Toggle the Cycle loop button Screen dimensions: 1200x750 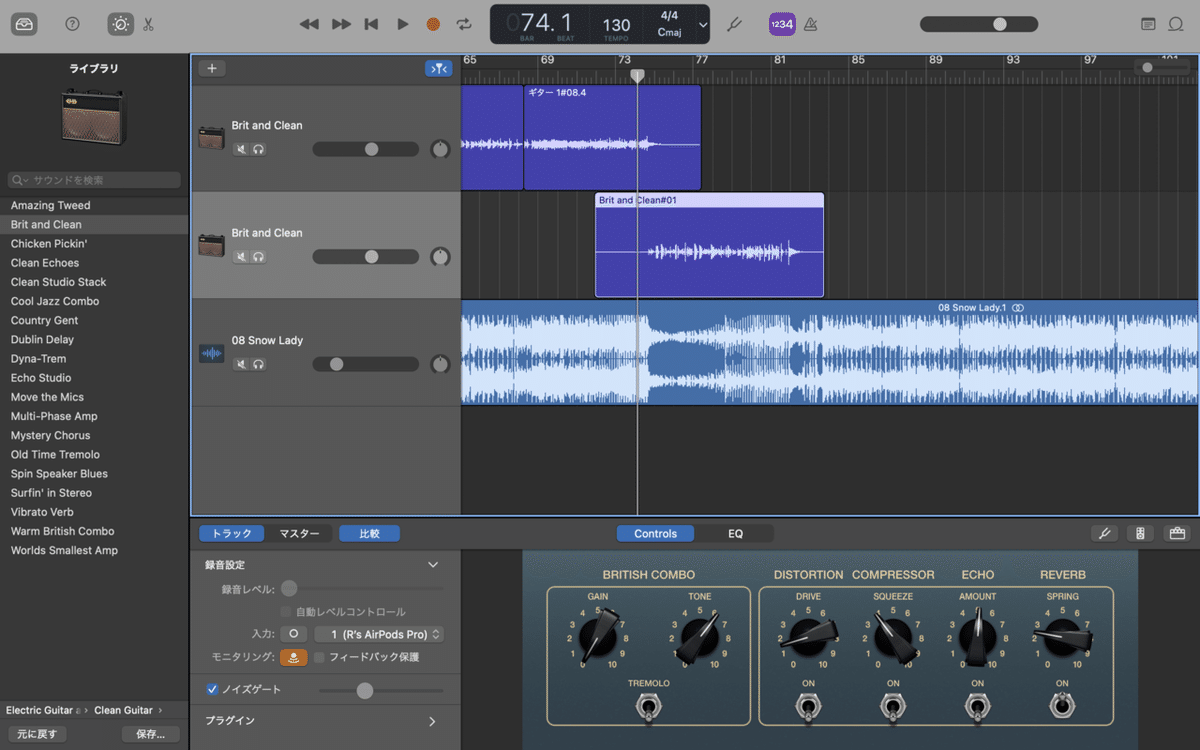[464, 24]
